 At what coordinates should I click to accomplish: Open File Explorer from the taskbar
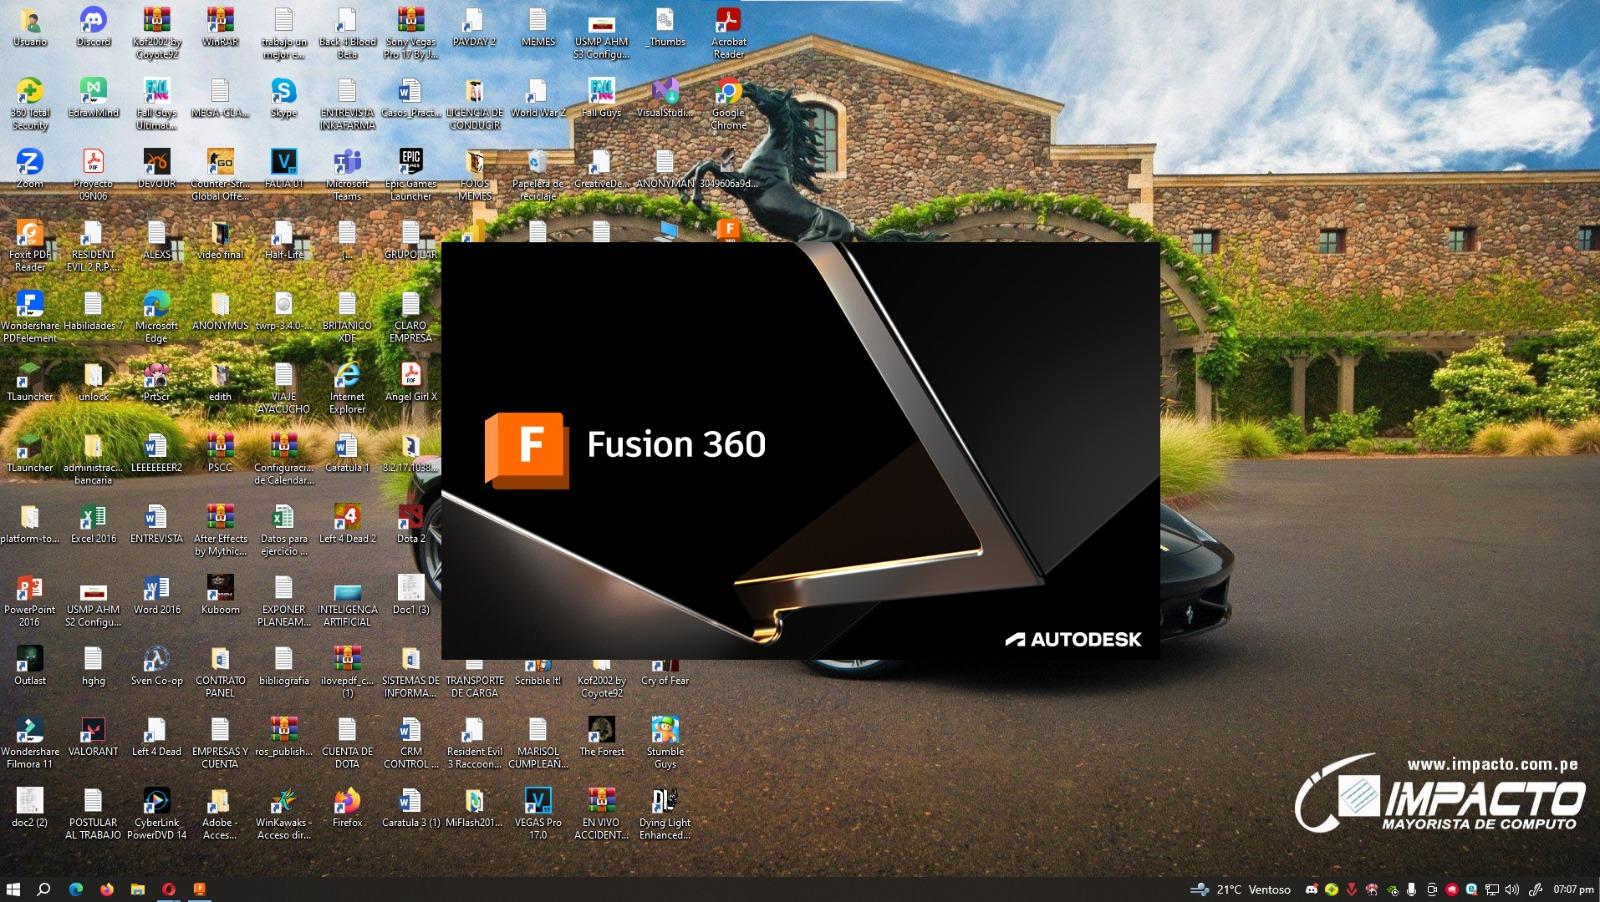138,889
